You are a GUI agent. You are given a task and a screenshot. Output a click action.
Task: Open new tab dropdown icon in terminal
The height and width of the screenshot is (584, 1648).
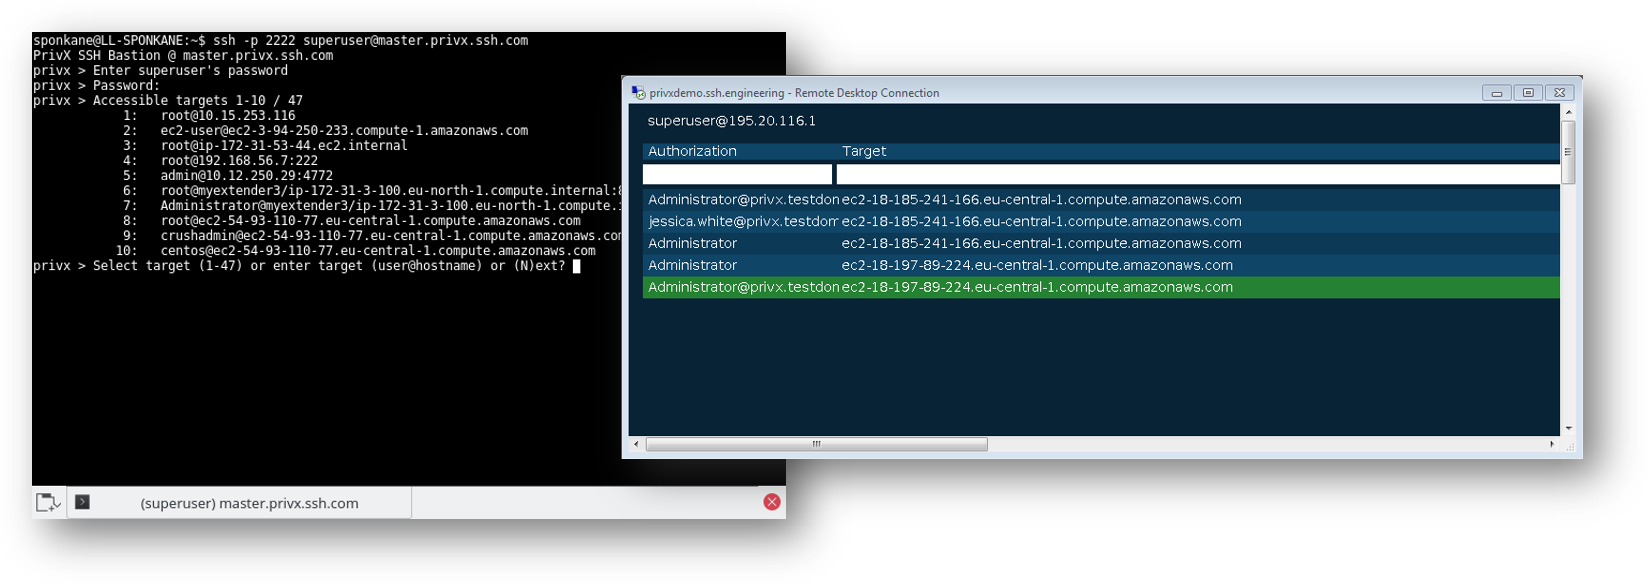coord(48,502)
